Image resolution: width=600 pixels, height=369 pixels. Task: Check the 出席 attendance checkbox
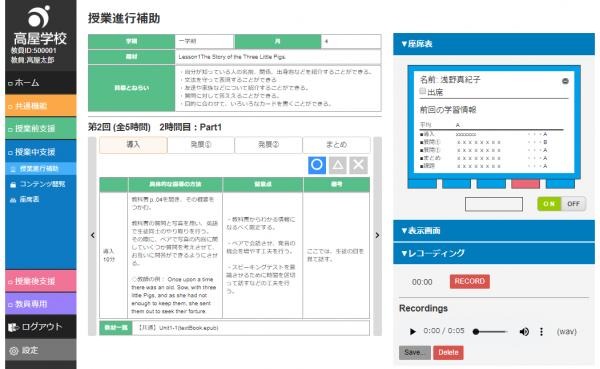click(x=422, y=91)
